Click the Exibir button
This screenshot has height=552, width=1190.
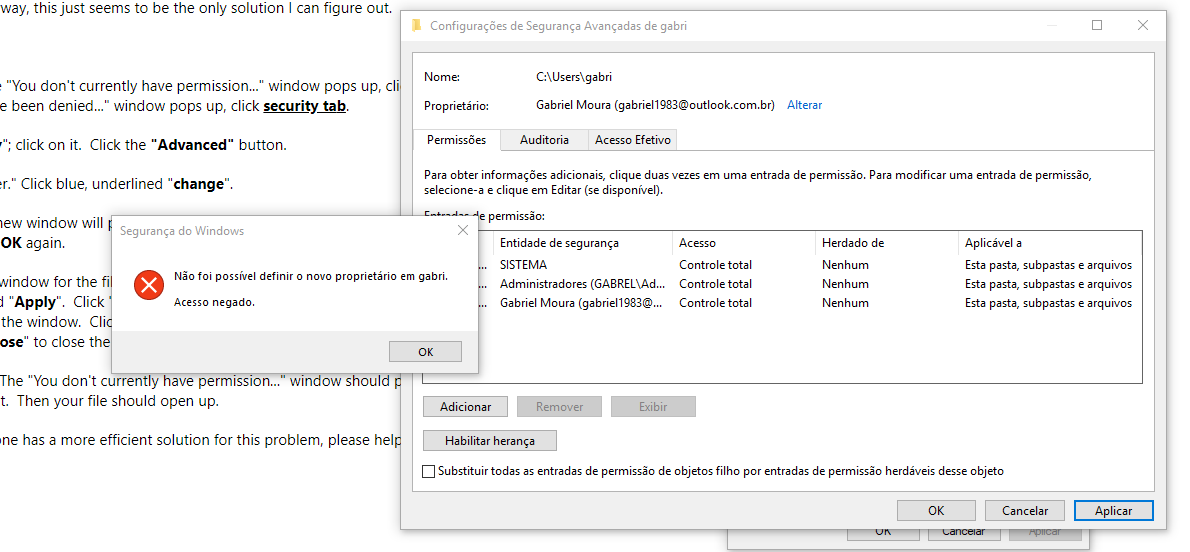click(x=653, y=406)
